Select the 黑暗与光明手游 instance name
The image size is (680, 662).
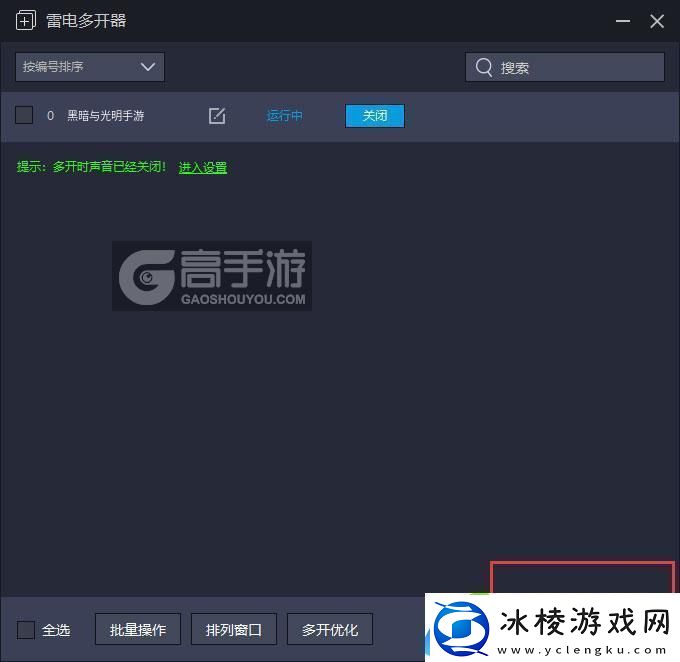105,116
